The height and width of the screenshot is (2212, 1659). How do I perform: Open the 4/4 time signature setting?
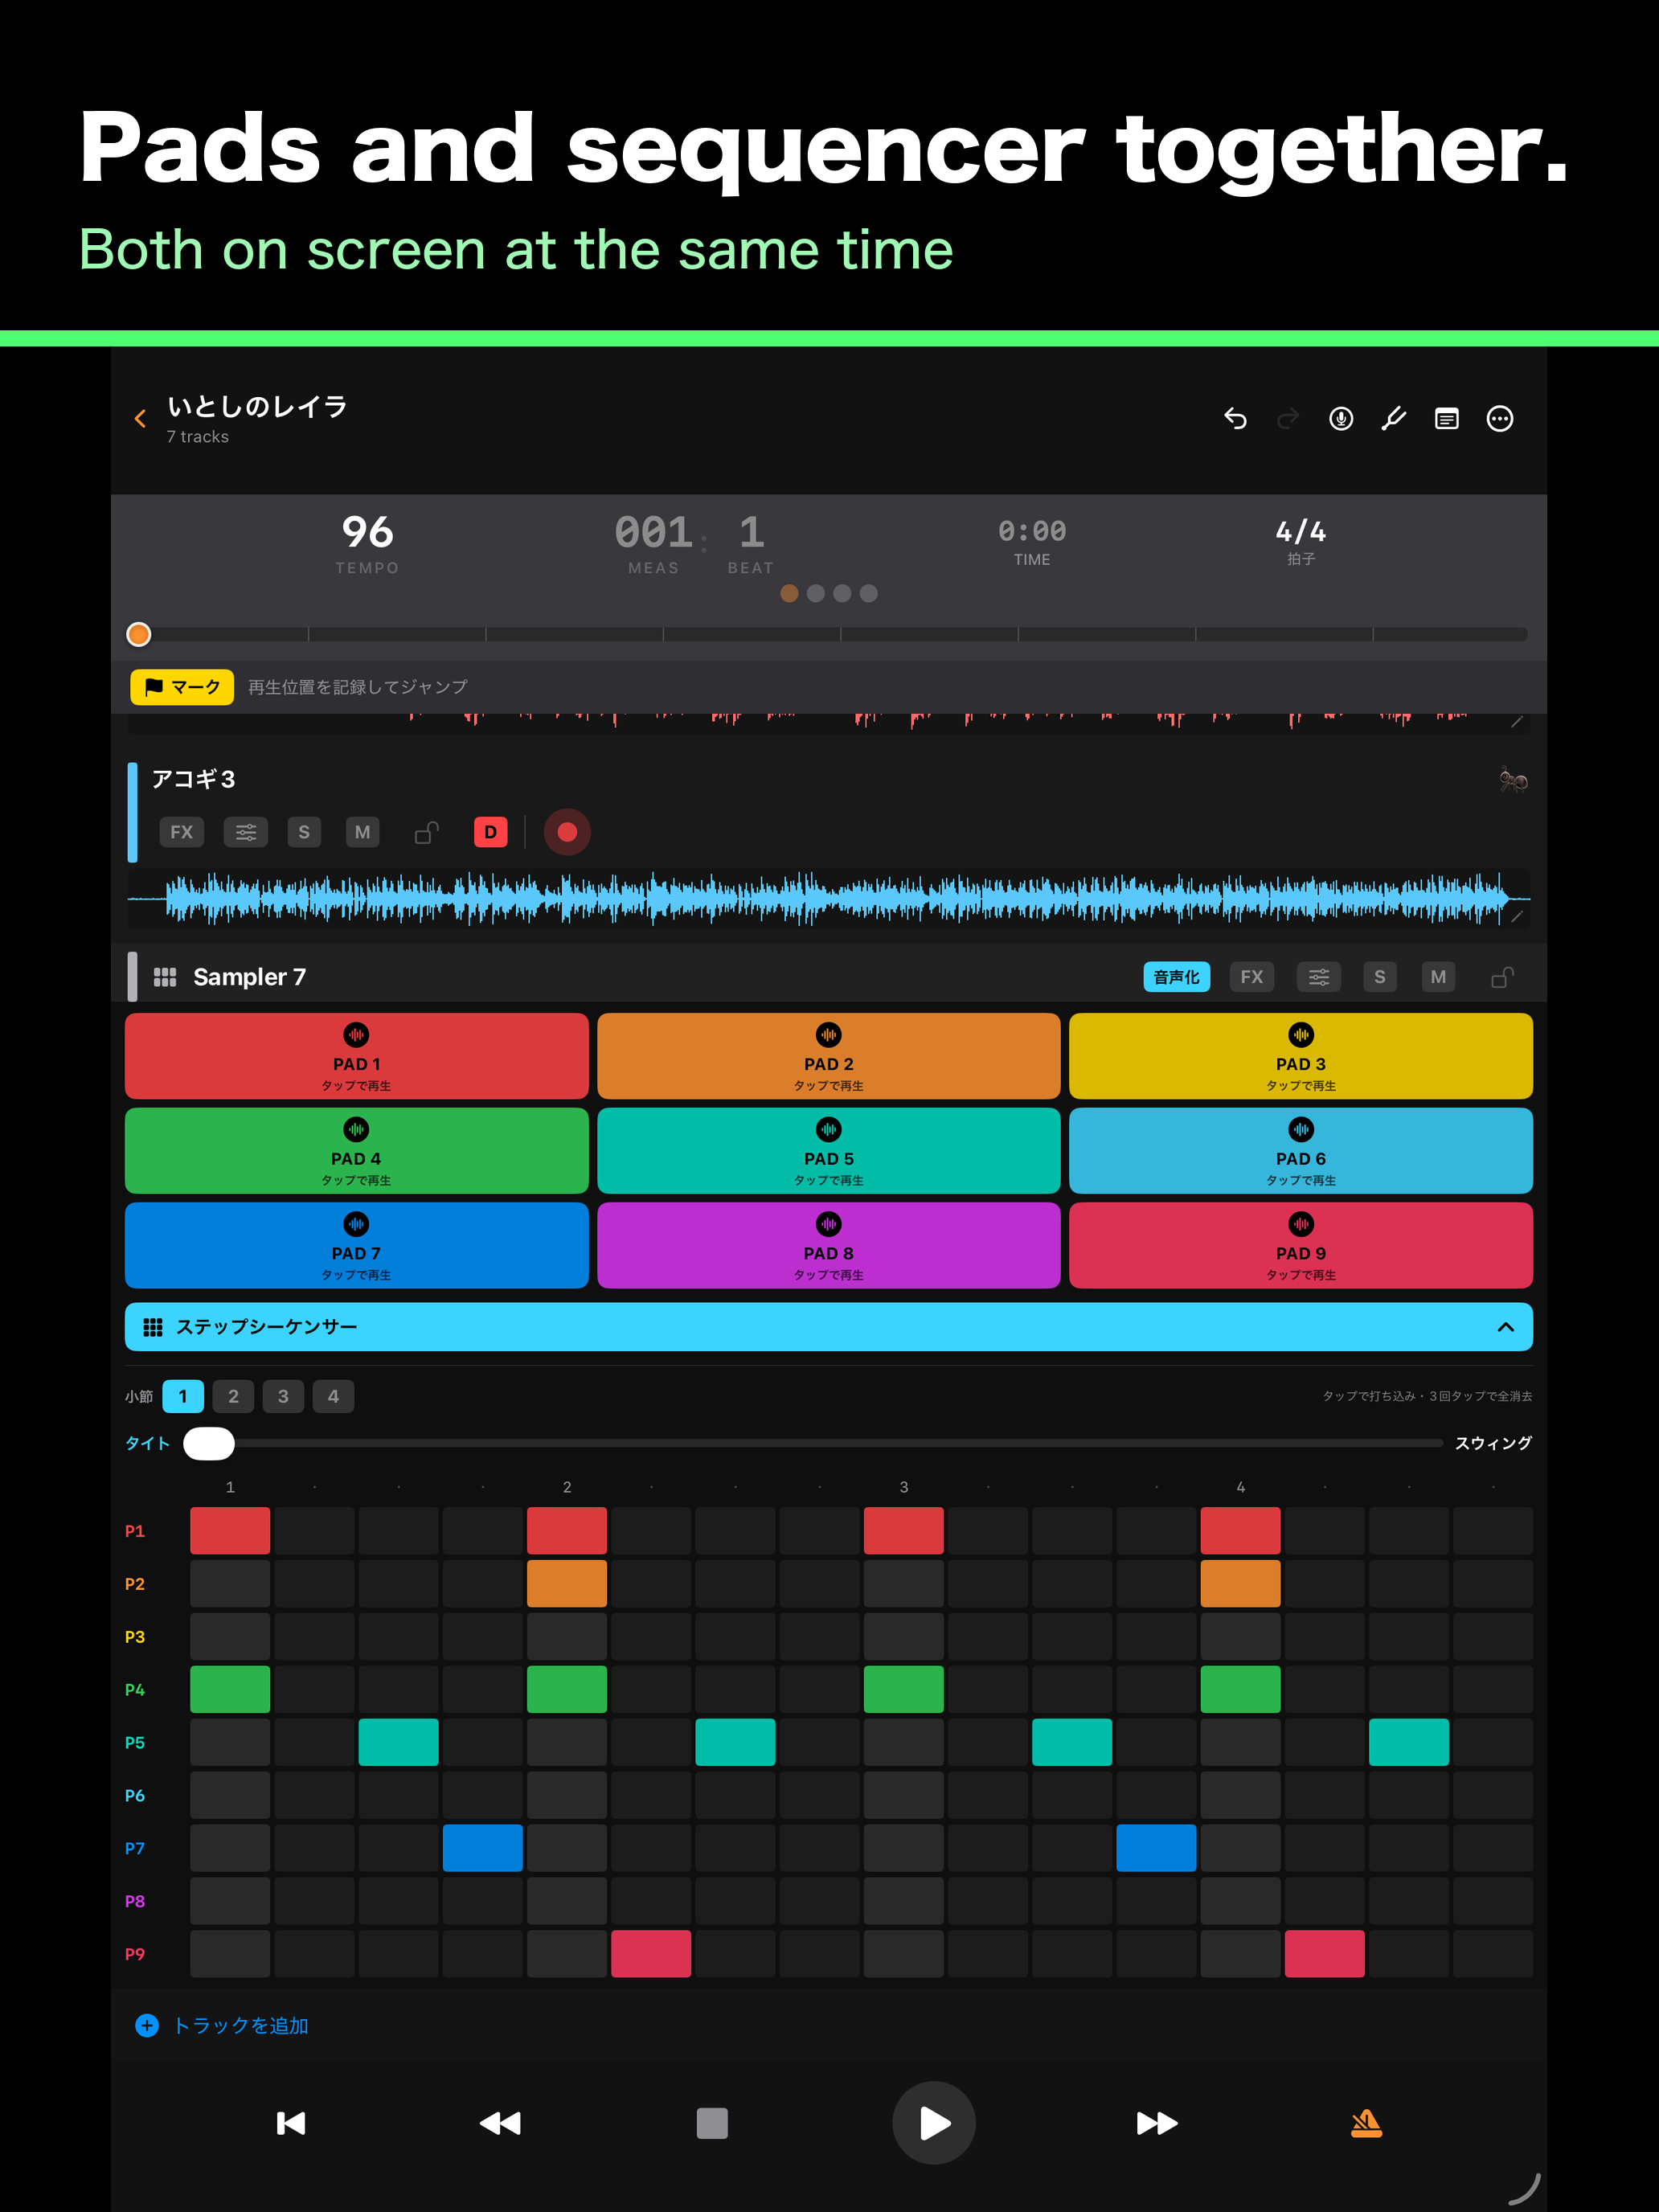click(x=1301, y=541)
